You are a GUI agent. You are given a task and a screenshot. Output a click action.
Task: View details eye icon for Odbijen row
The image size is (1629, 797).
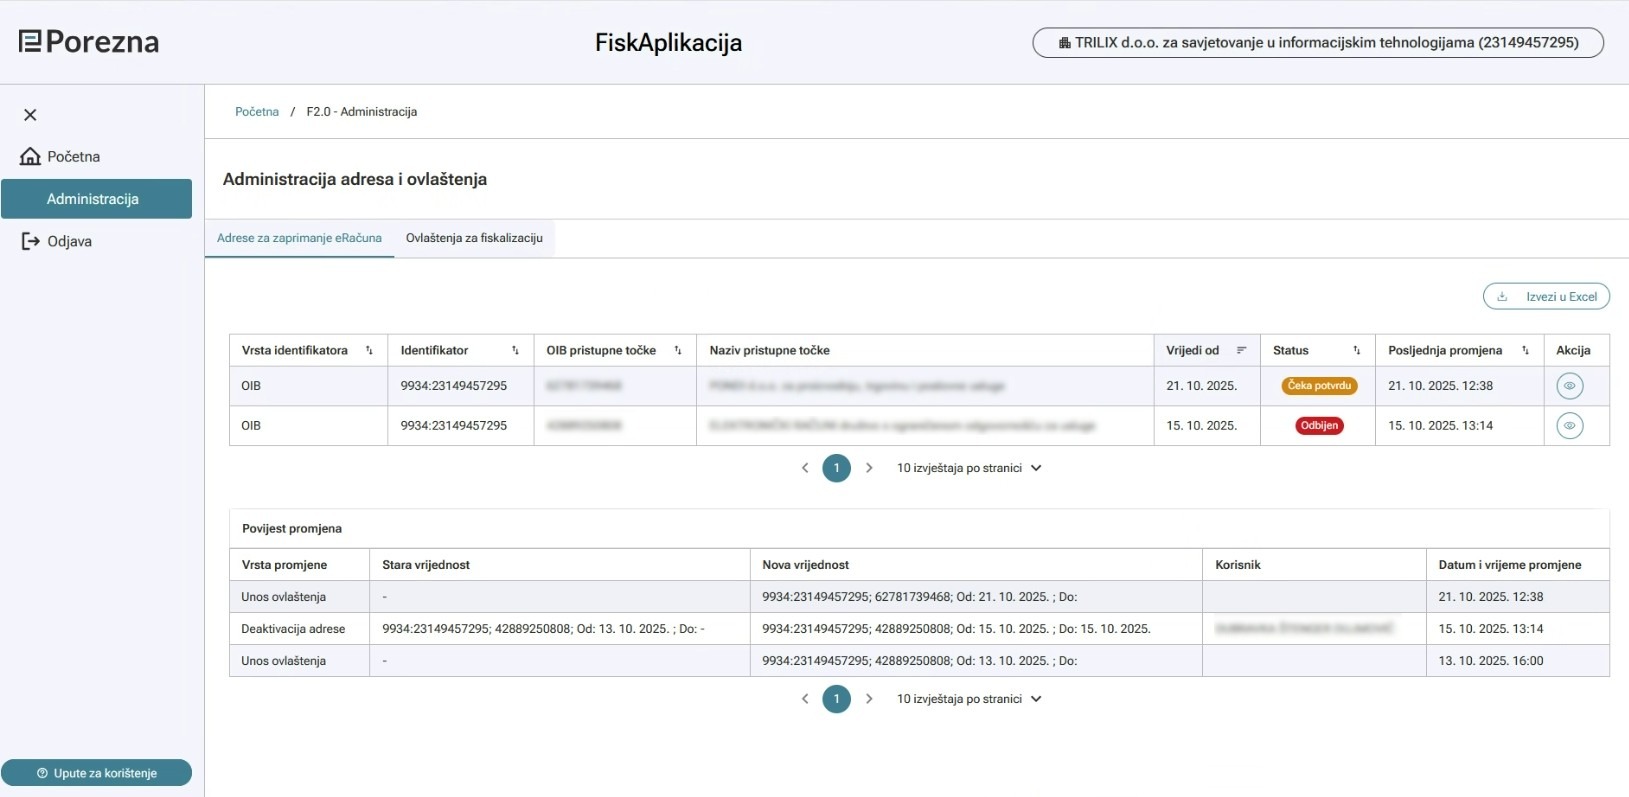[x=1570, y=426]
